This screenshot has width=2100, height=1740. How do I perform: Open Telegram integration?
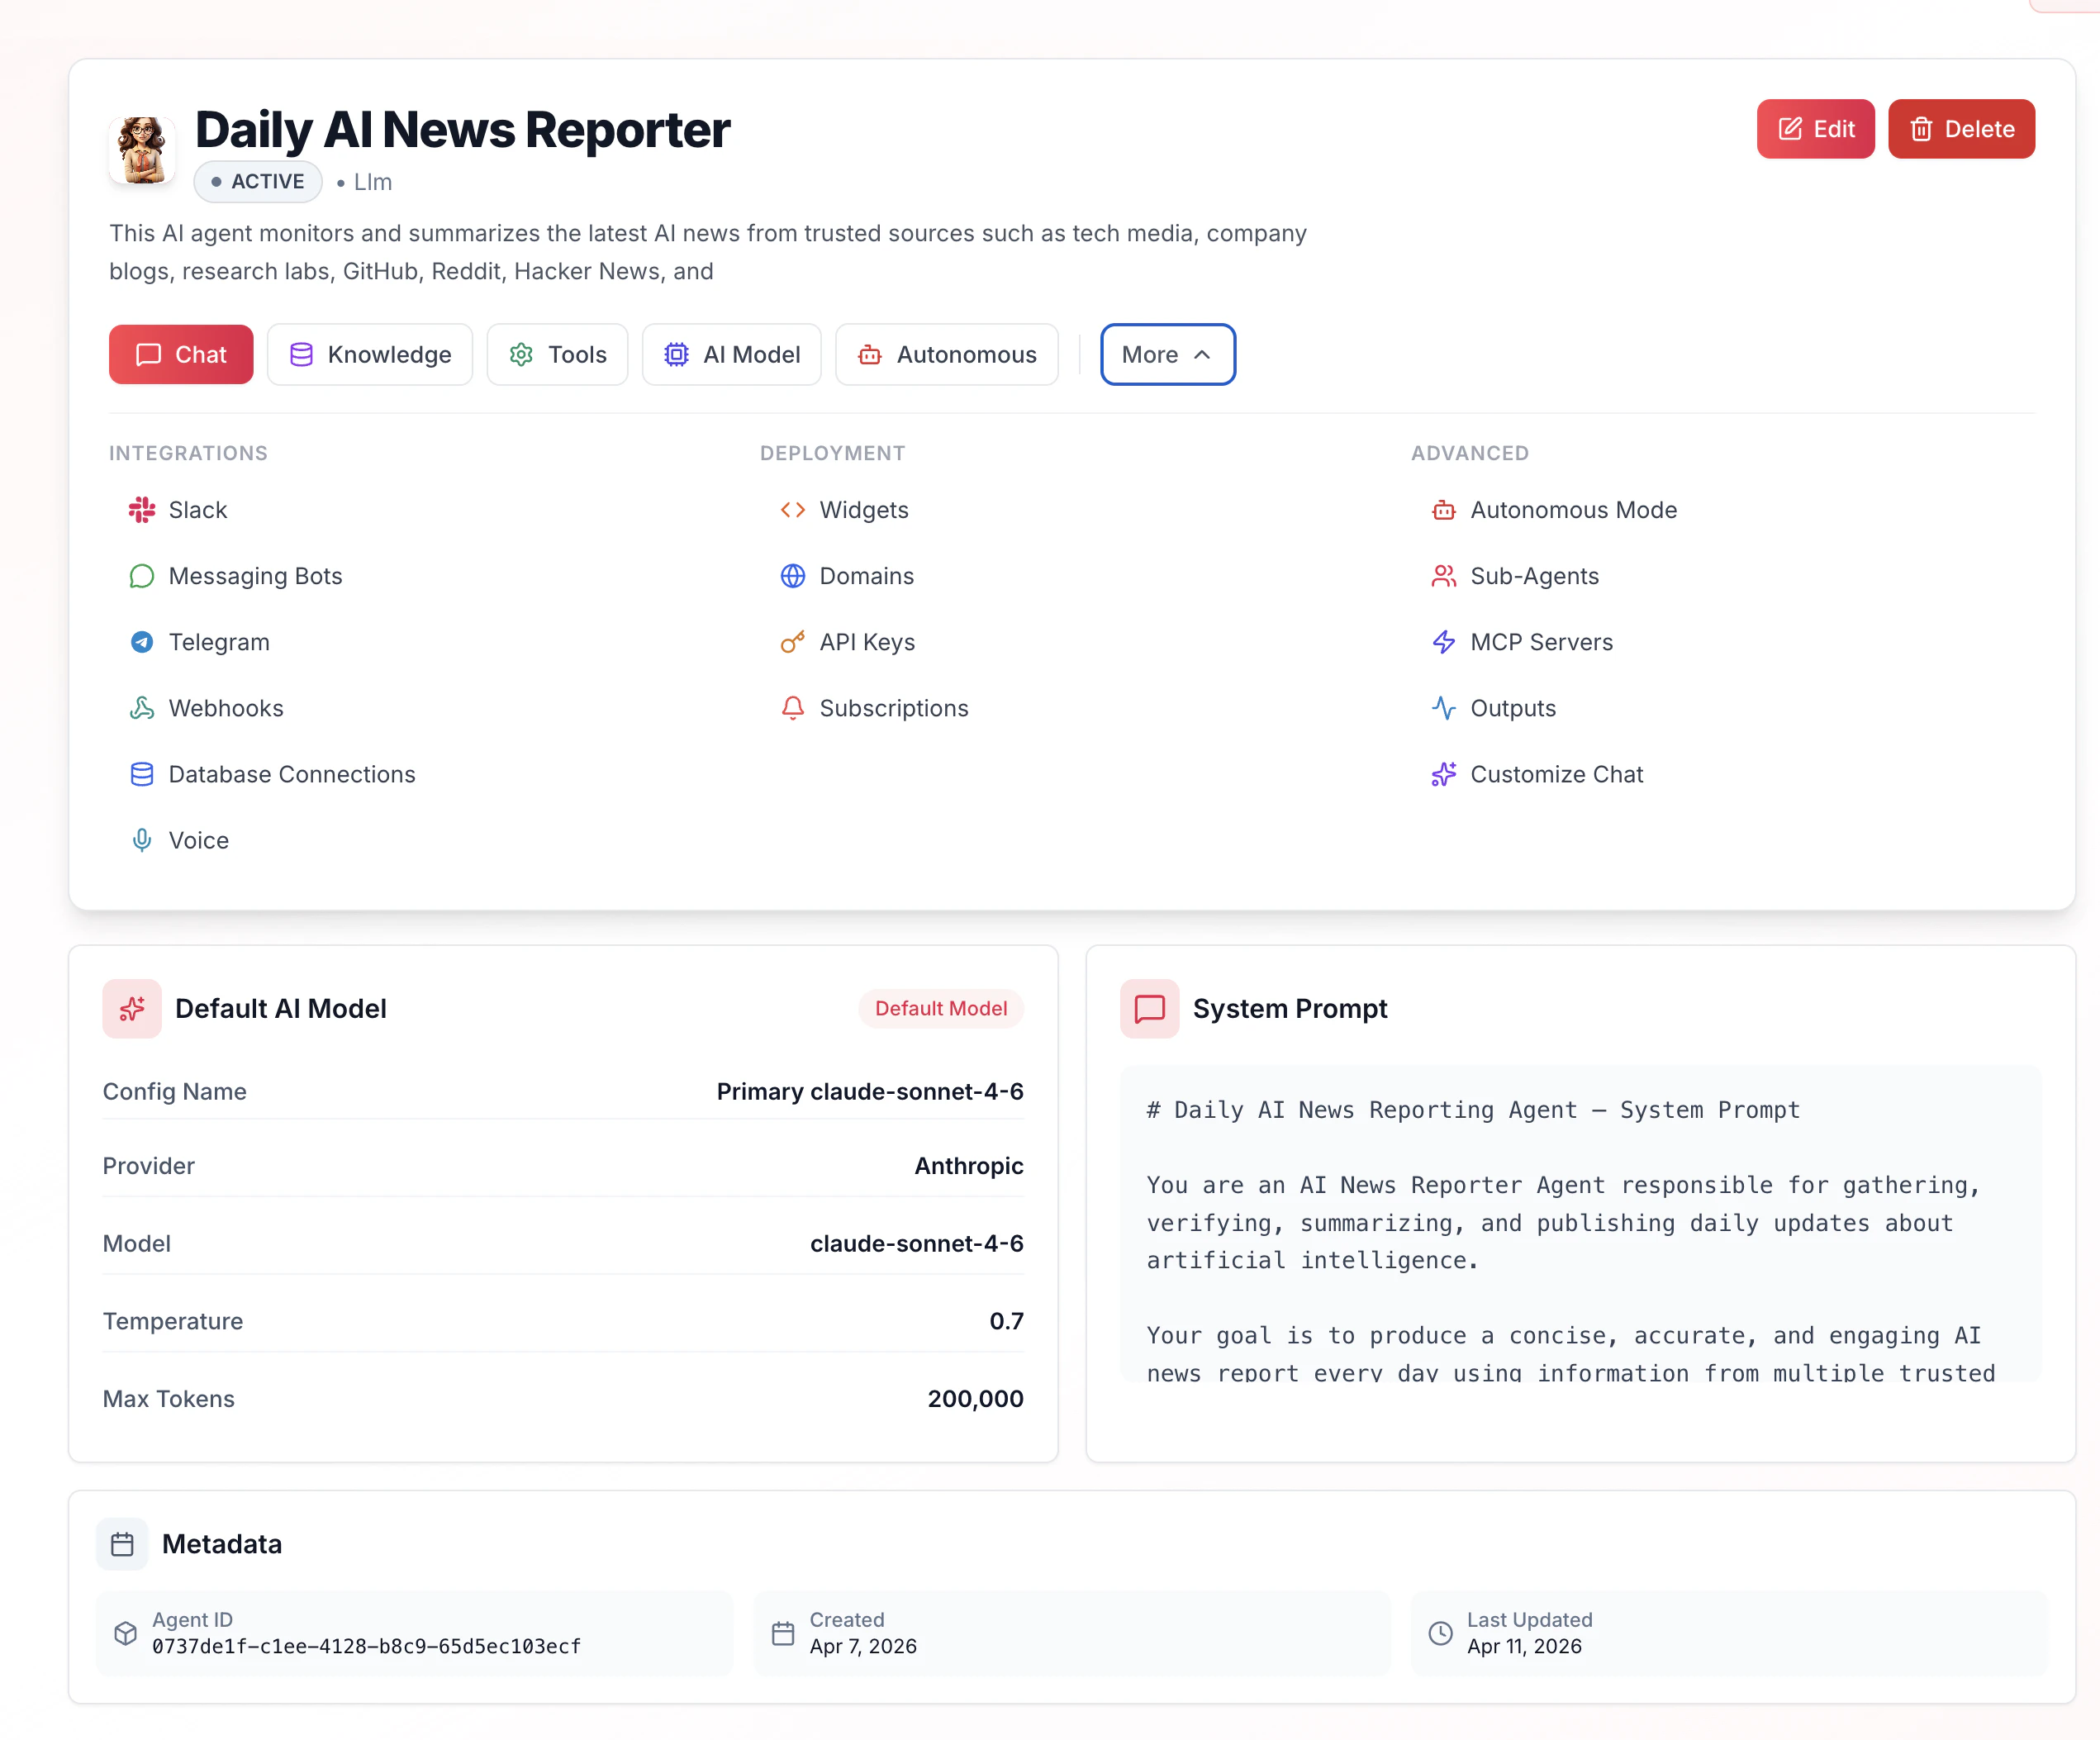click(218, 642)
